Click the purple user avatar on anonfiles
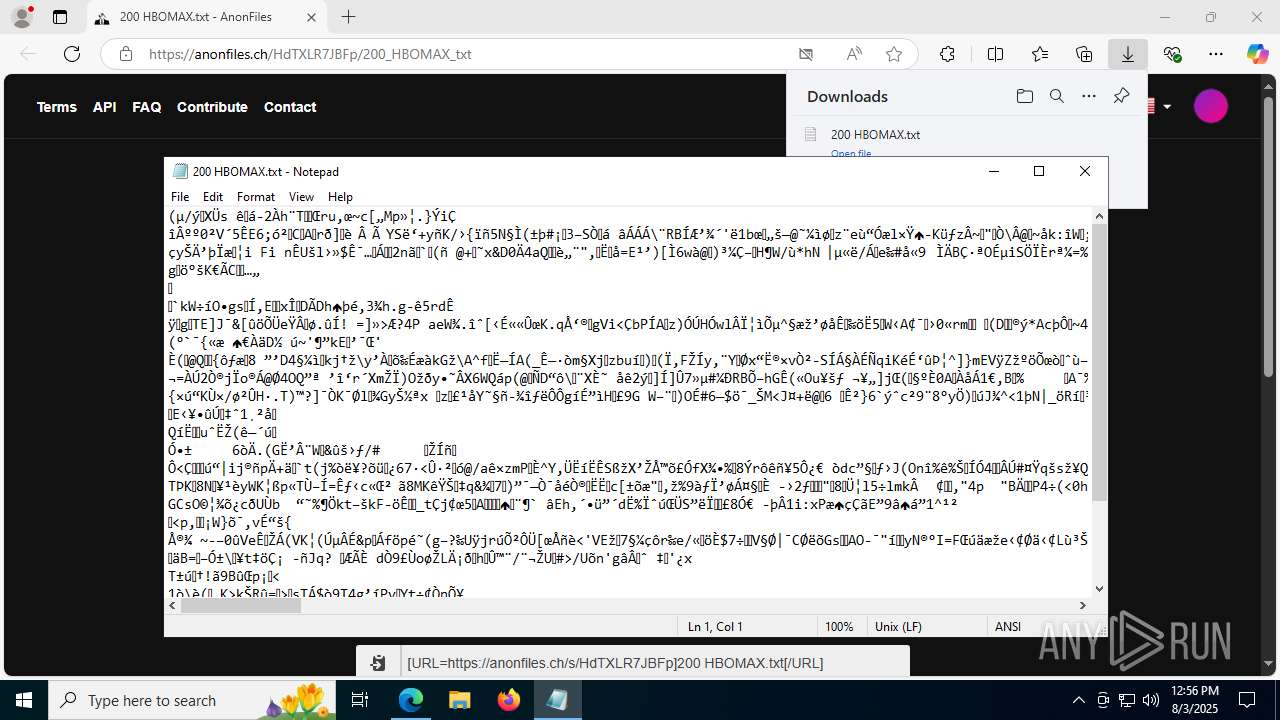Screen dimensions: 1280x720 point(1211,106)
